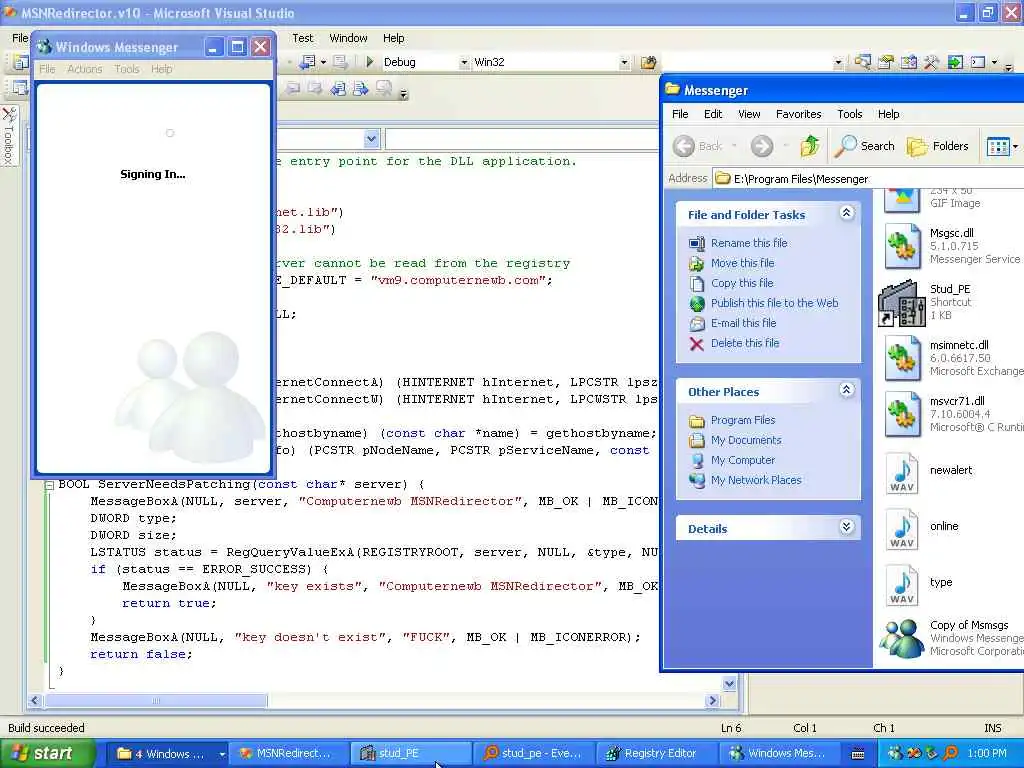Click the editor's scroll-down arrow
The height and width of the screenshot is (768, 1024).
pyautogui.click(x=729, y=684)
